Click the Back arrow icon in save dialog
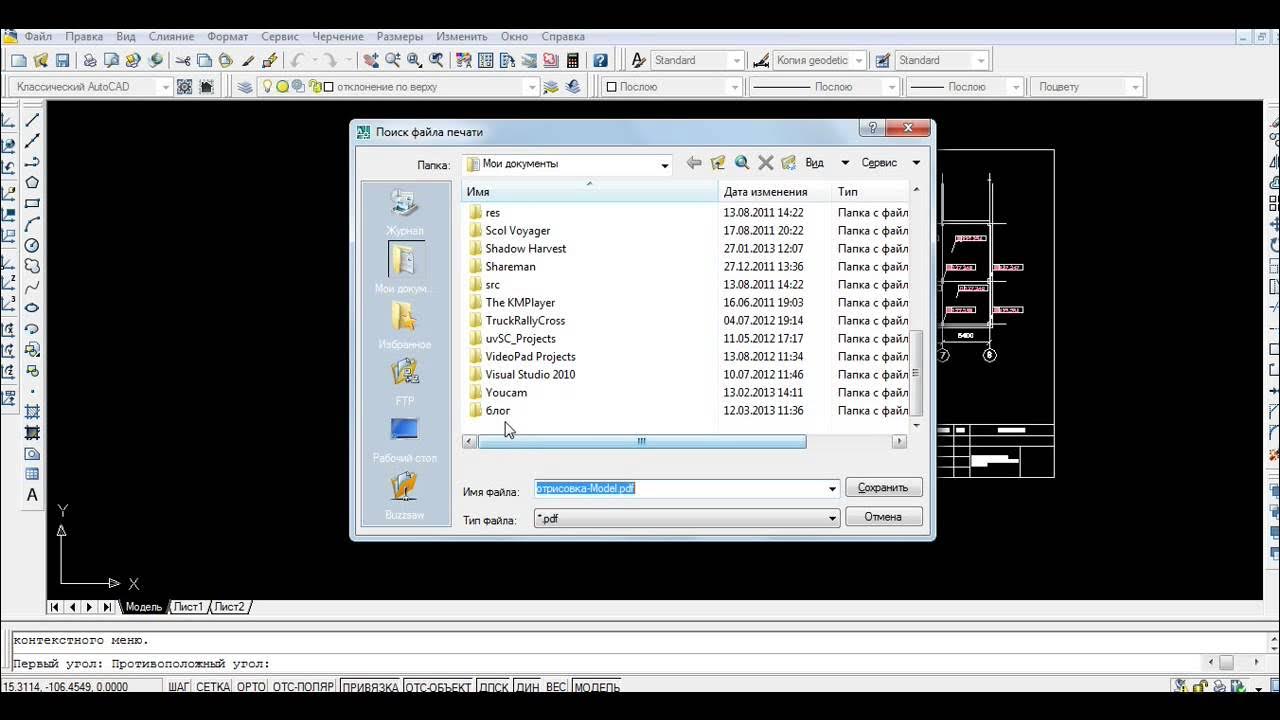The height and width of the screenshot is (720, 1280). click(x=694, y=163)
